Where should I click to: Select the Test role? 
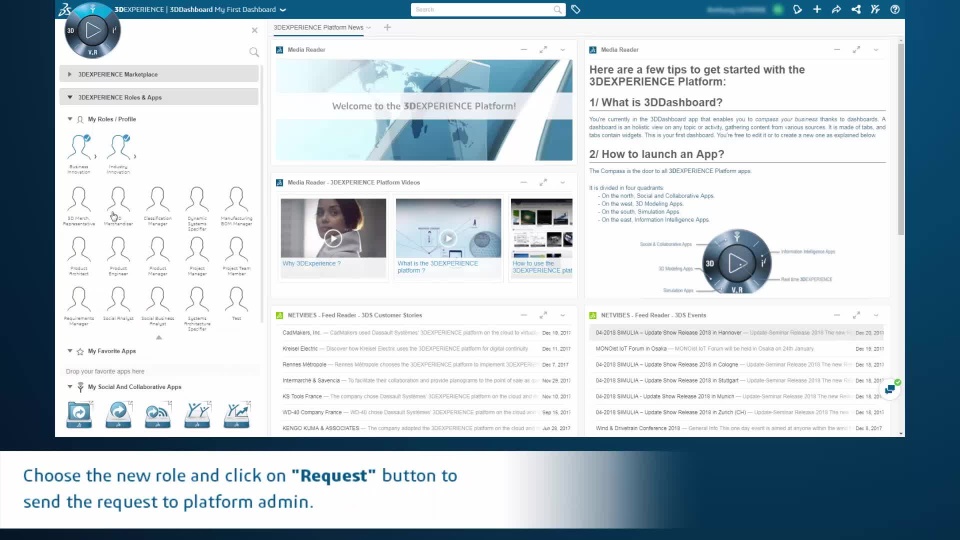236,304
